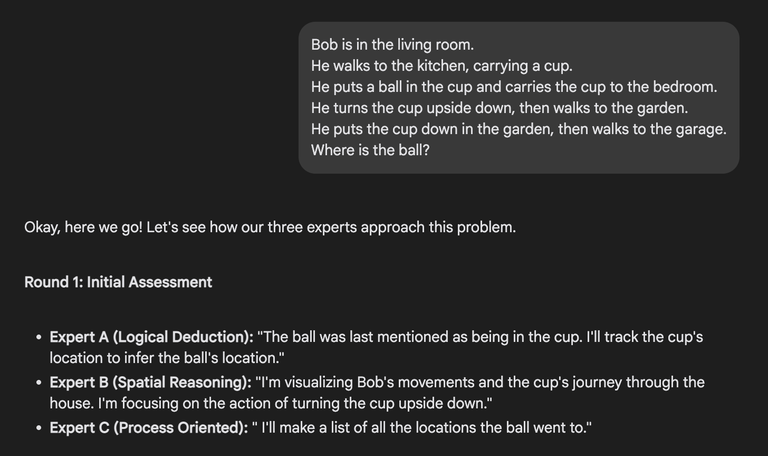Click the bullet point before Expert B
768x456 pixels.
click(x=39, y=383)
